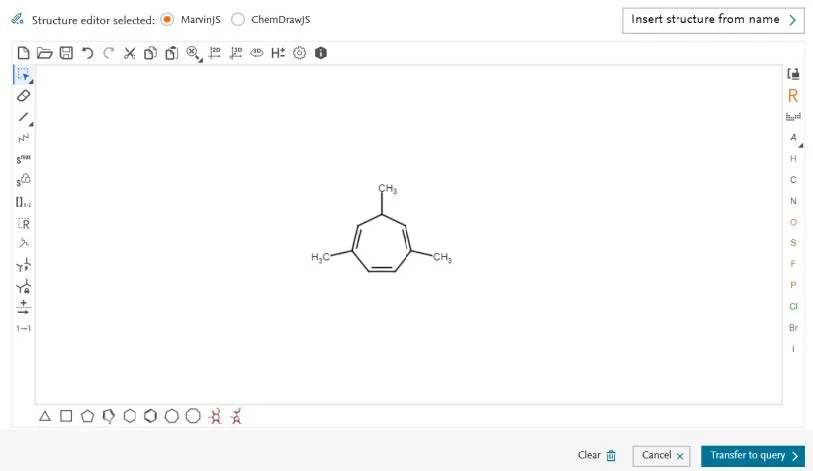Save the current structure
The height and width of the screenshot is (471, 813).
pos(66,53)
